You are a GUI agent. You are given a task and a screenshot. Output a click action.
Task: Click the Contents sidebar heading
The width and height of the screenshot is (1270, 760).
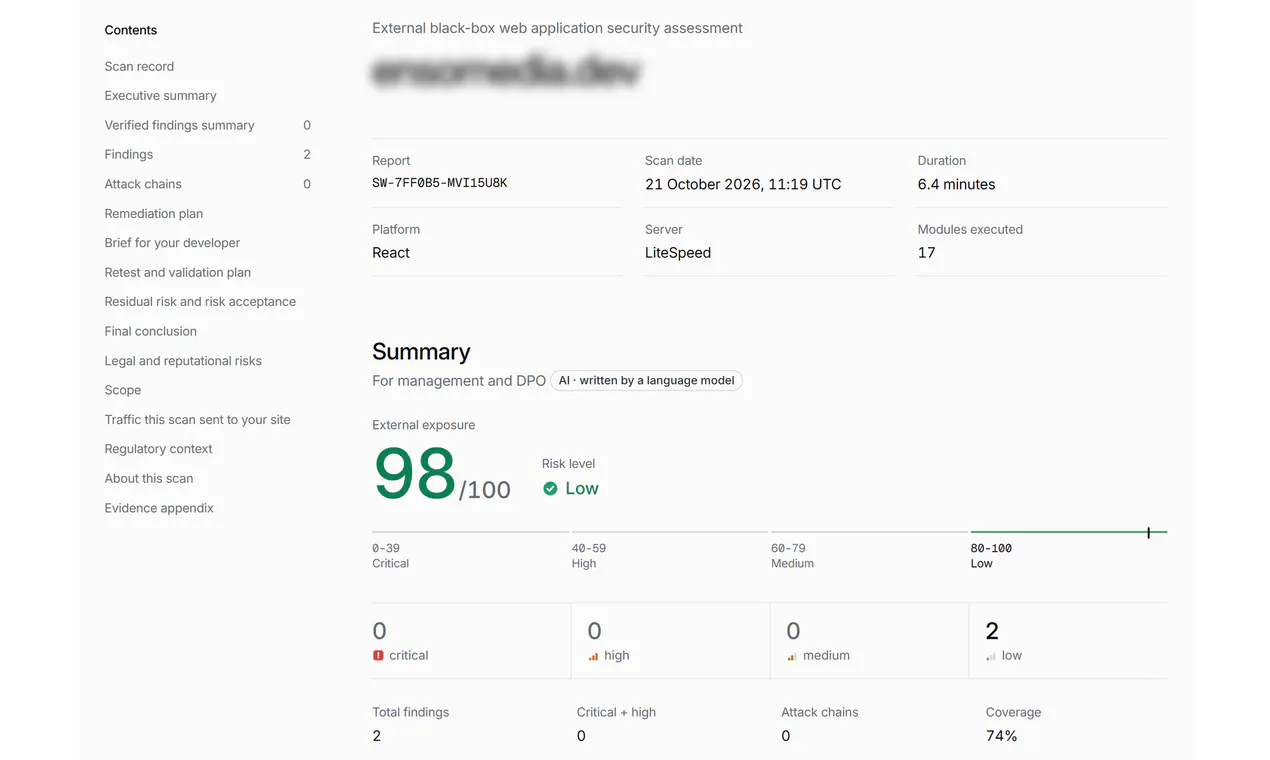point(131,30)
